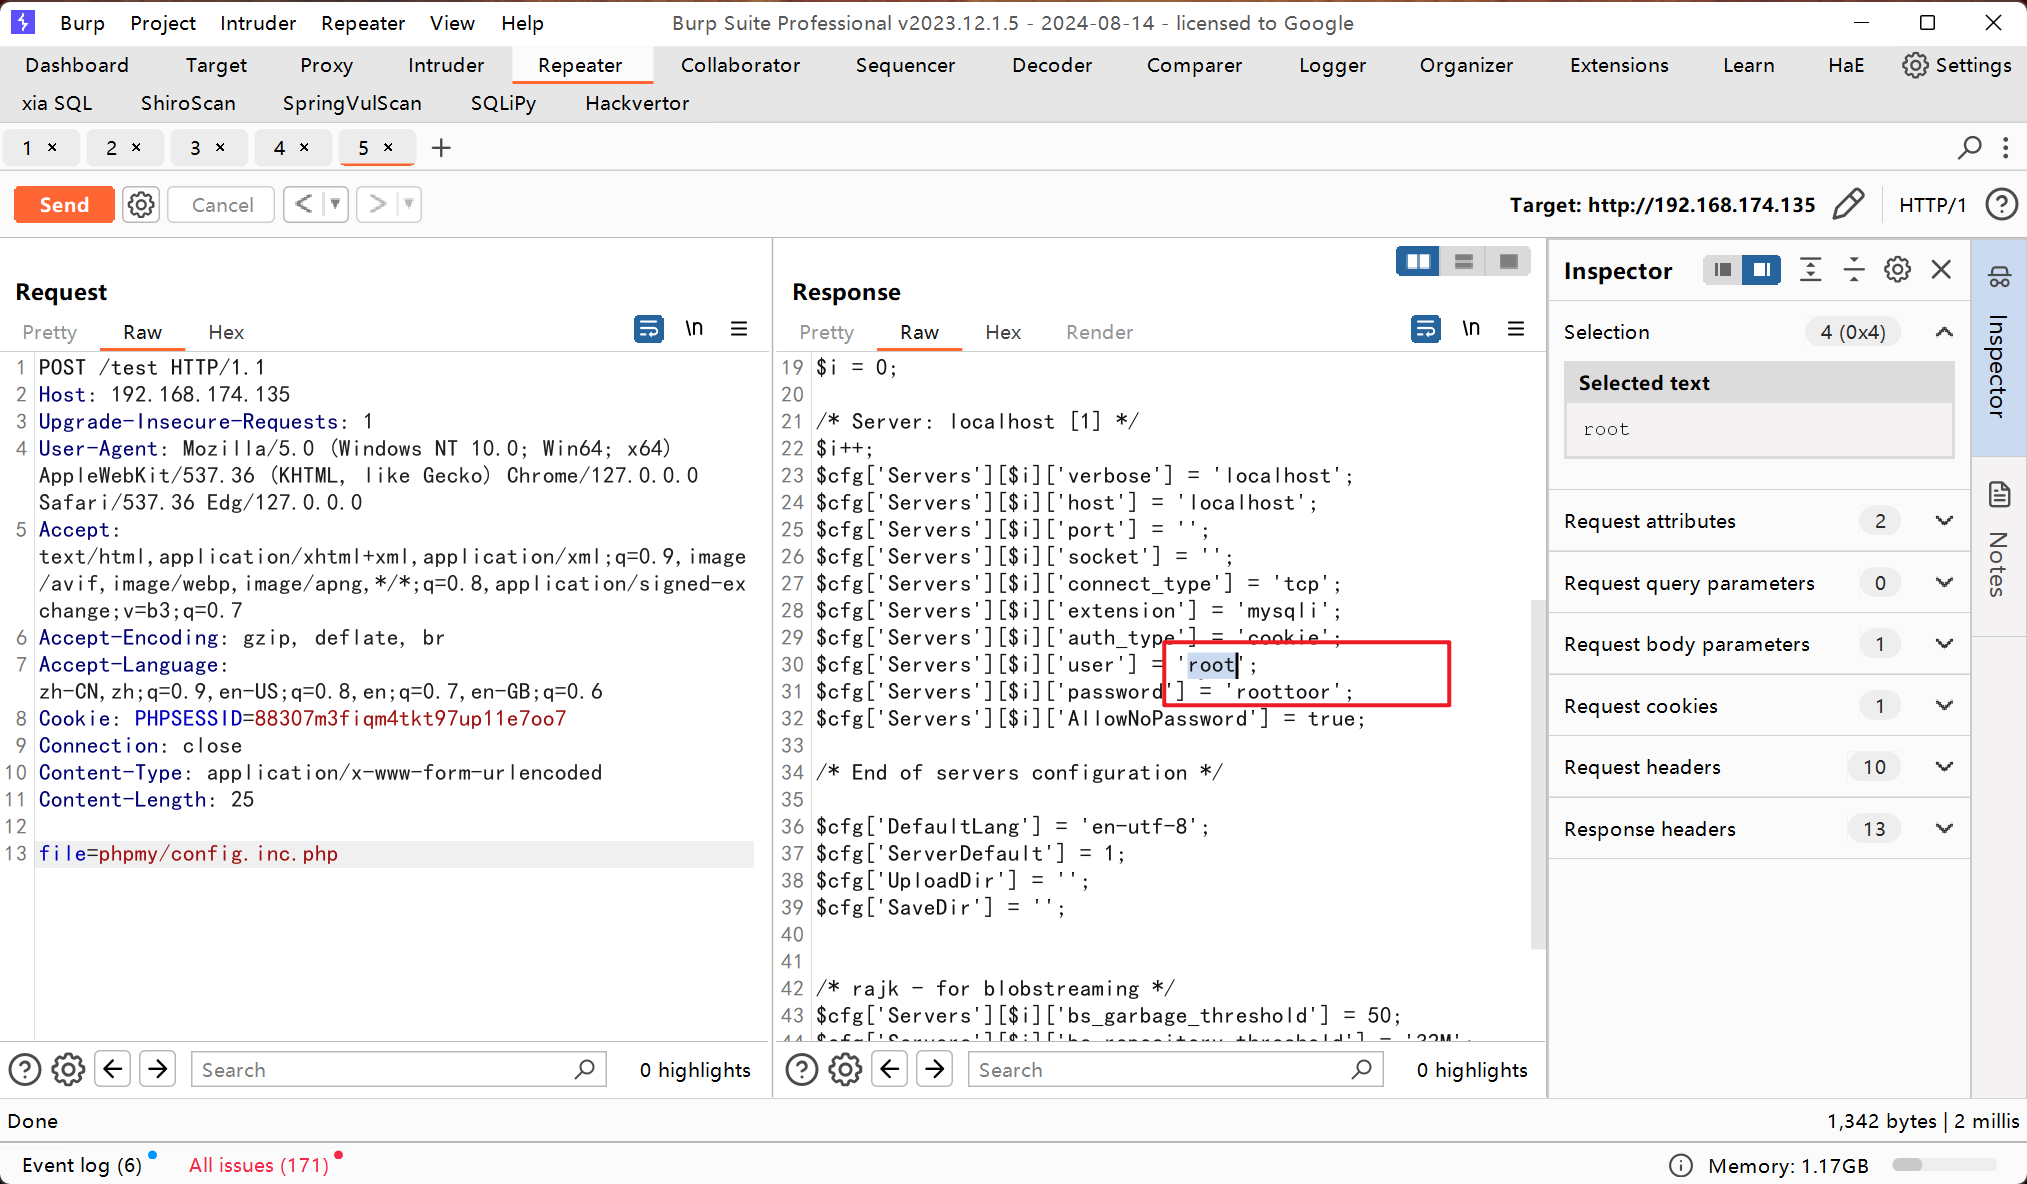Expand Request body parameters section
Image resolution: width=2027 pixels, height=1184 pixels.
tap(1944, 644)
